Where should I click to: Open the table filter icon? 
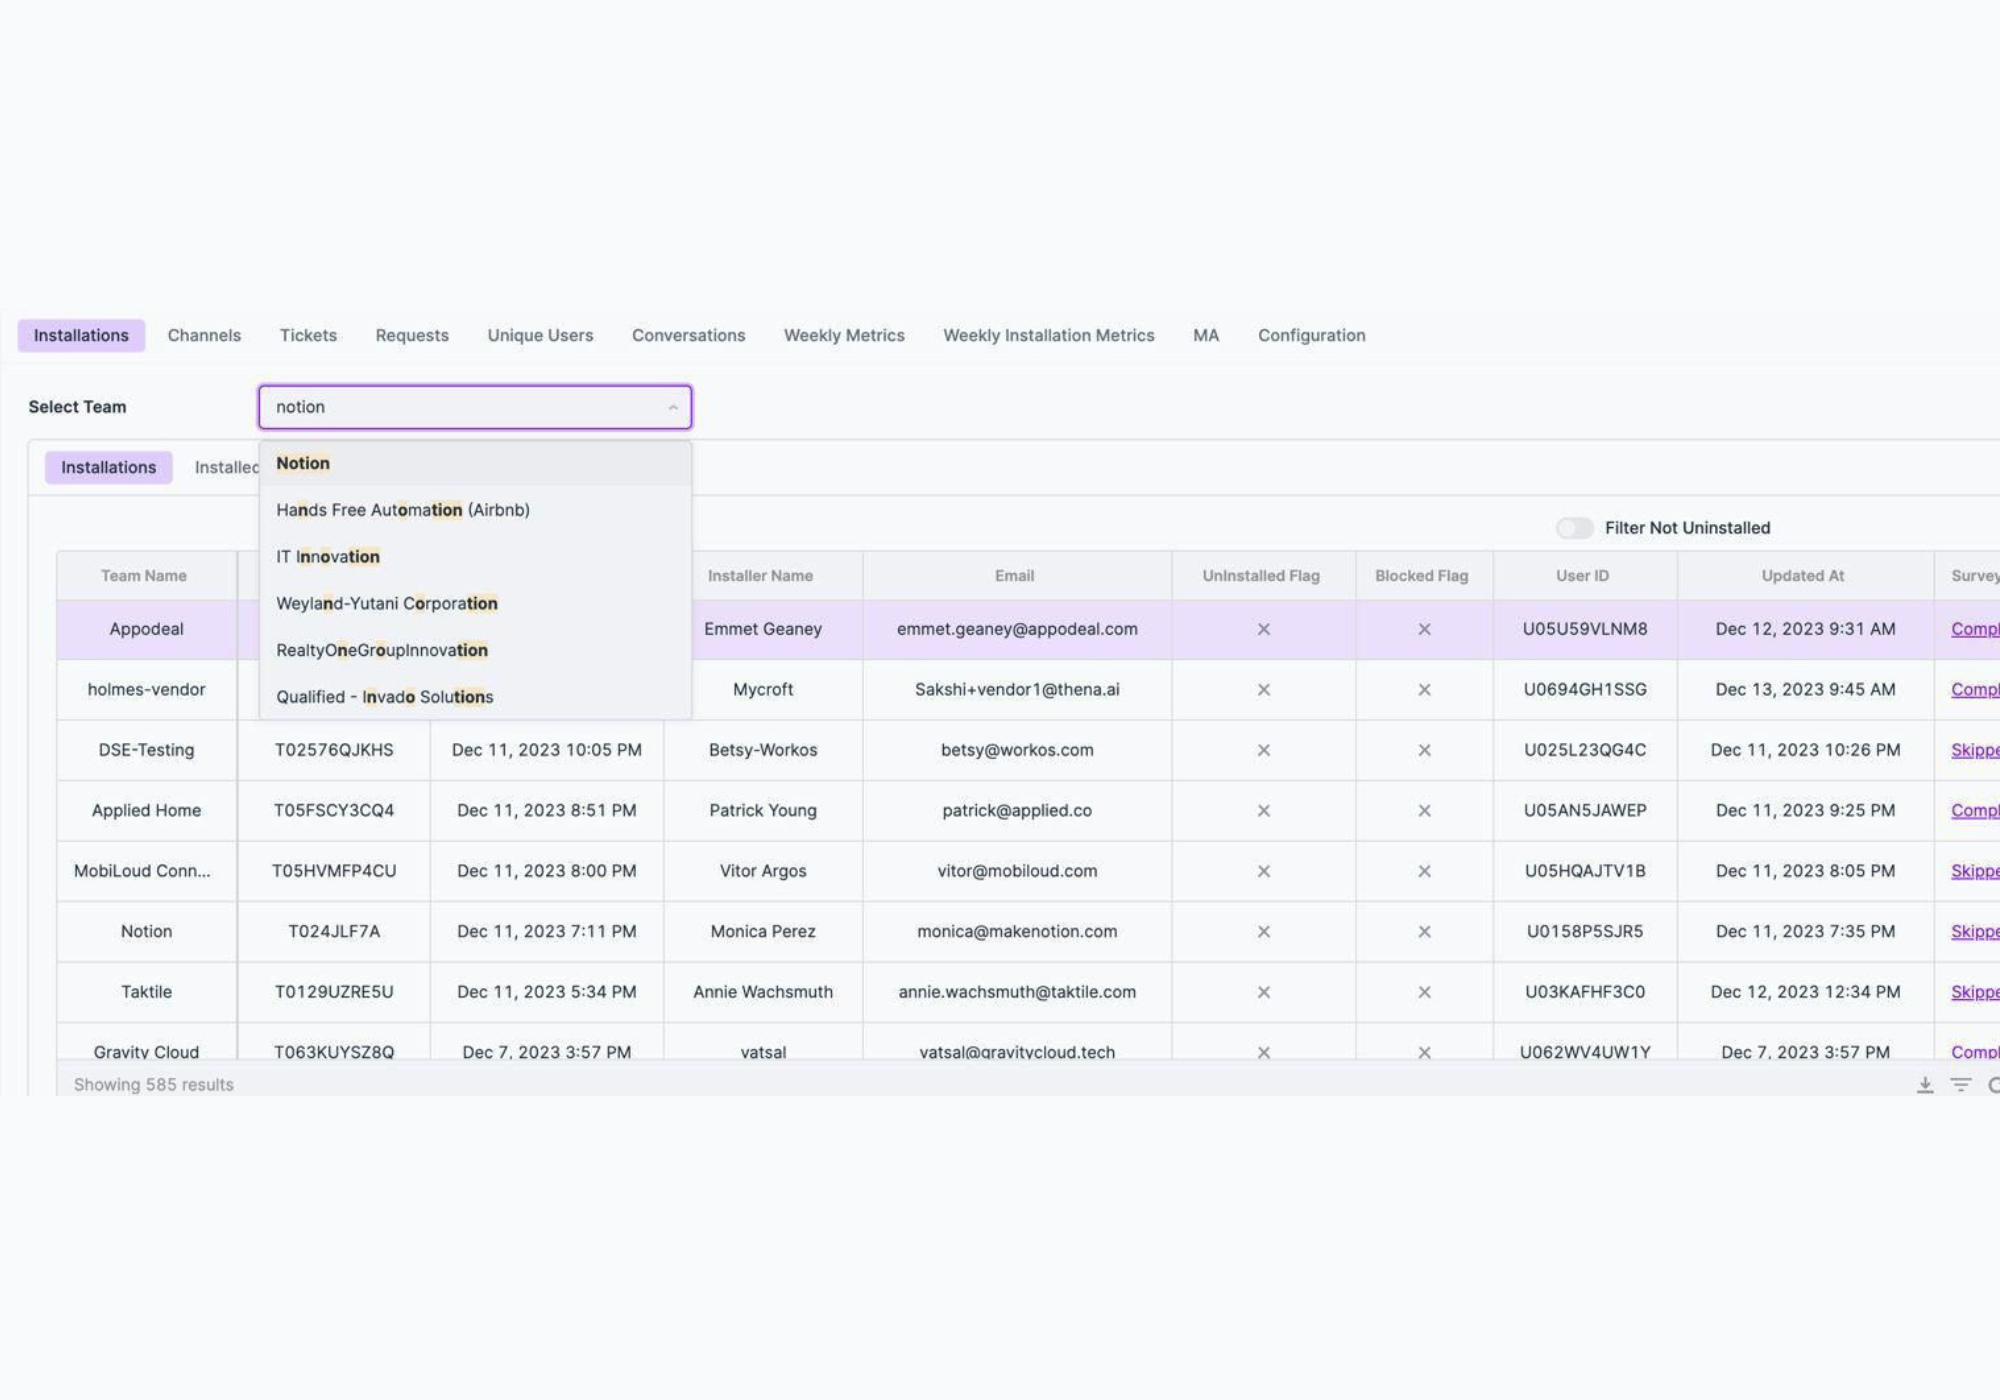[x=1961, y=1085]
